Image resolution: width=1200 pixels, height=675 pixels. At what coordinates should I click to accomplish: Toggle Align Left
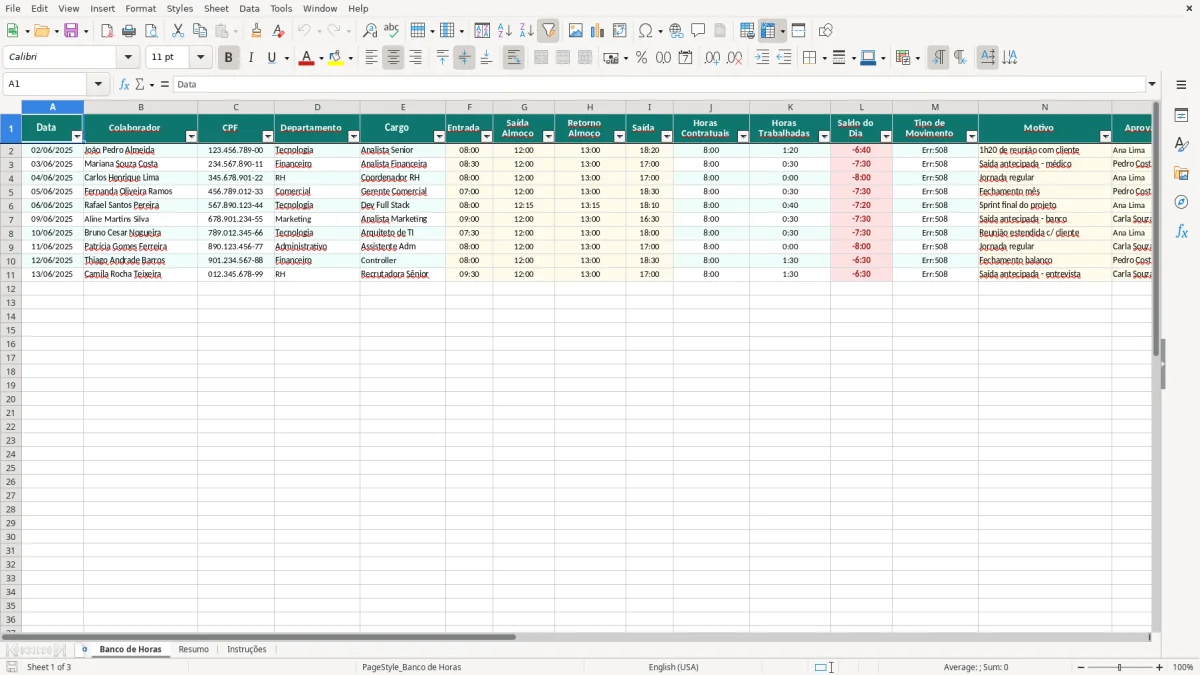[371, 58]
